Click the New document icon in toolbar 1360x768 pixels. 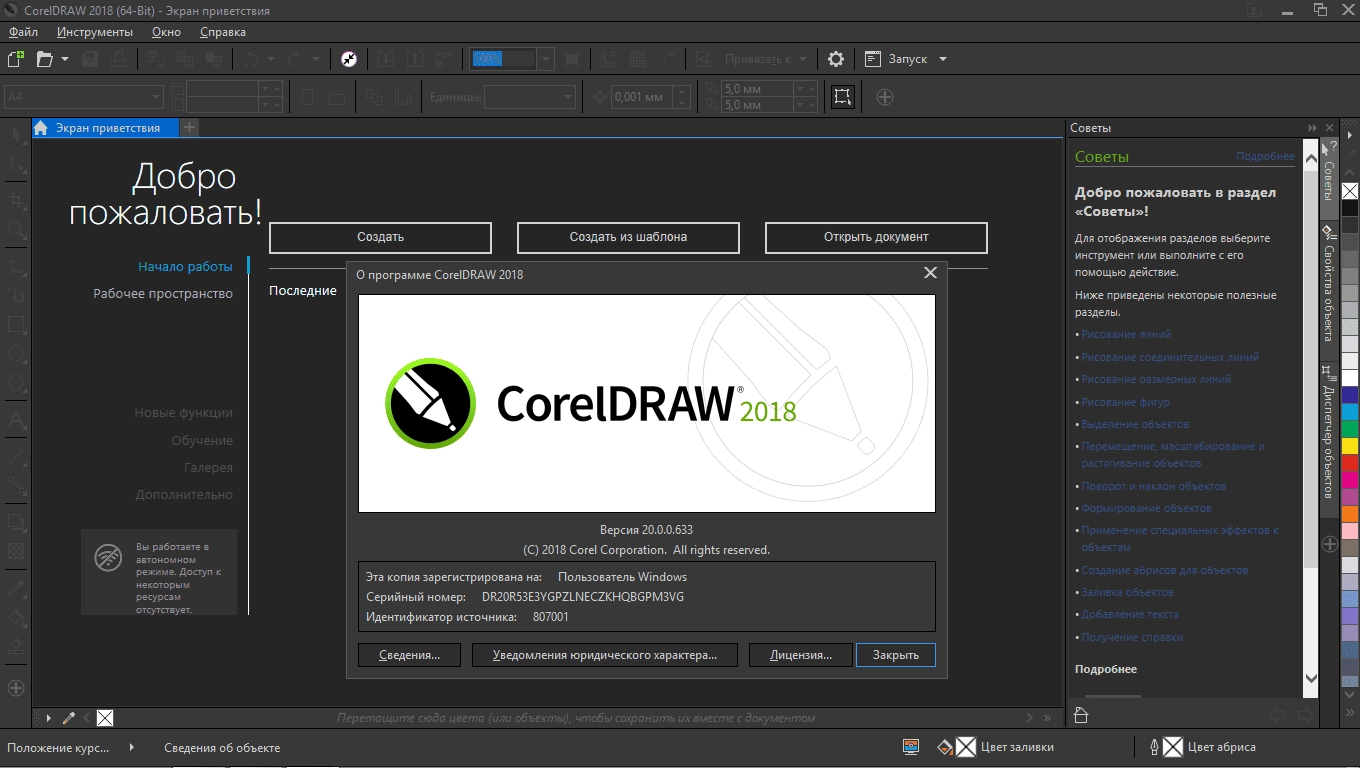point(15,59)
